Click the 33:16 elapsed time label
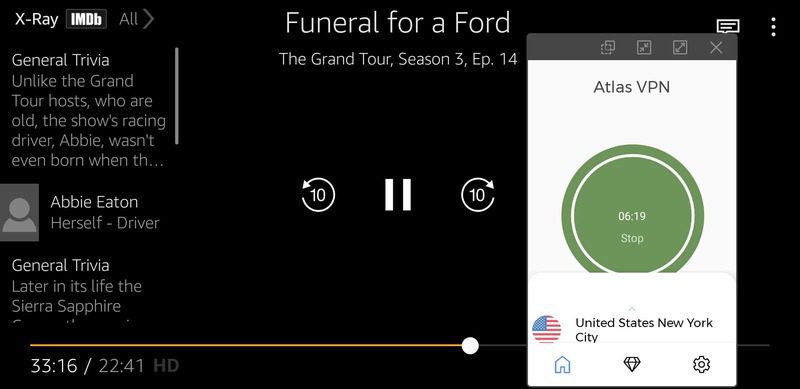 [54, 366]
